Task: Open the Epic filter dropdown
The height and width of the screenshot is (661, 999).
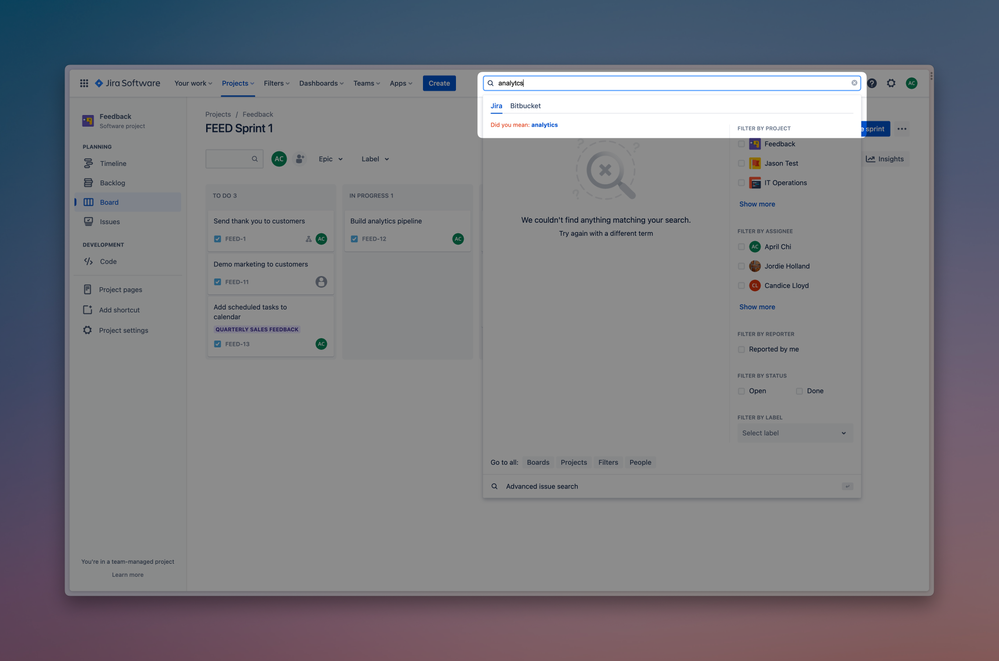Action: click(x=331, y=159)
